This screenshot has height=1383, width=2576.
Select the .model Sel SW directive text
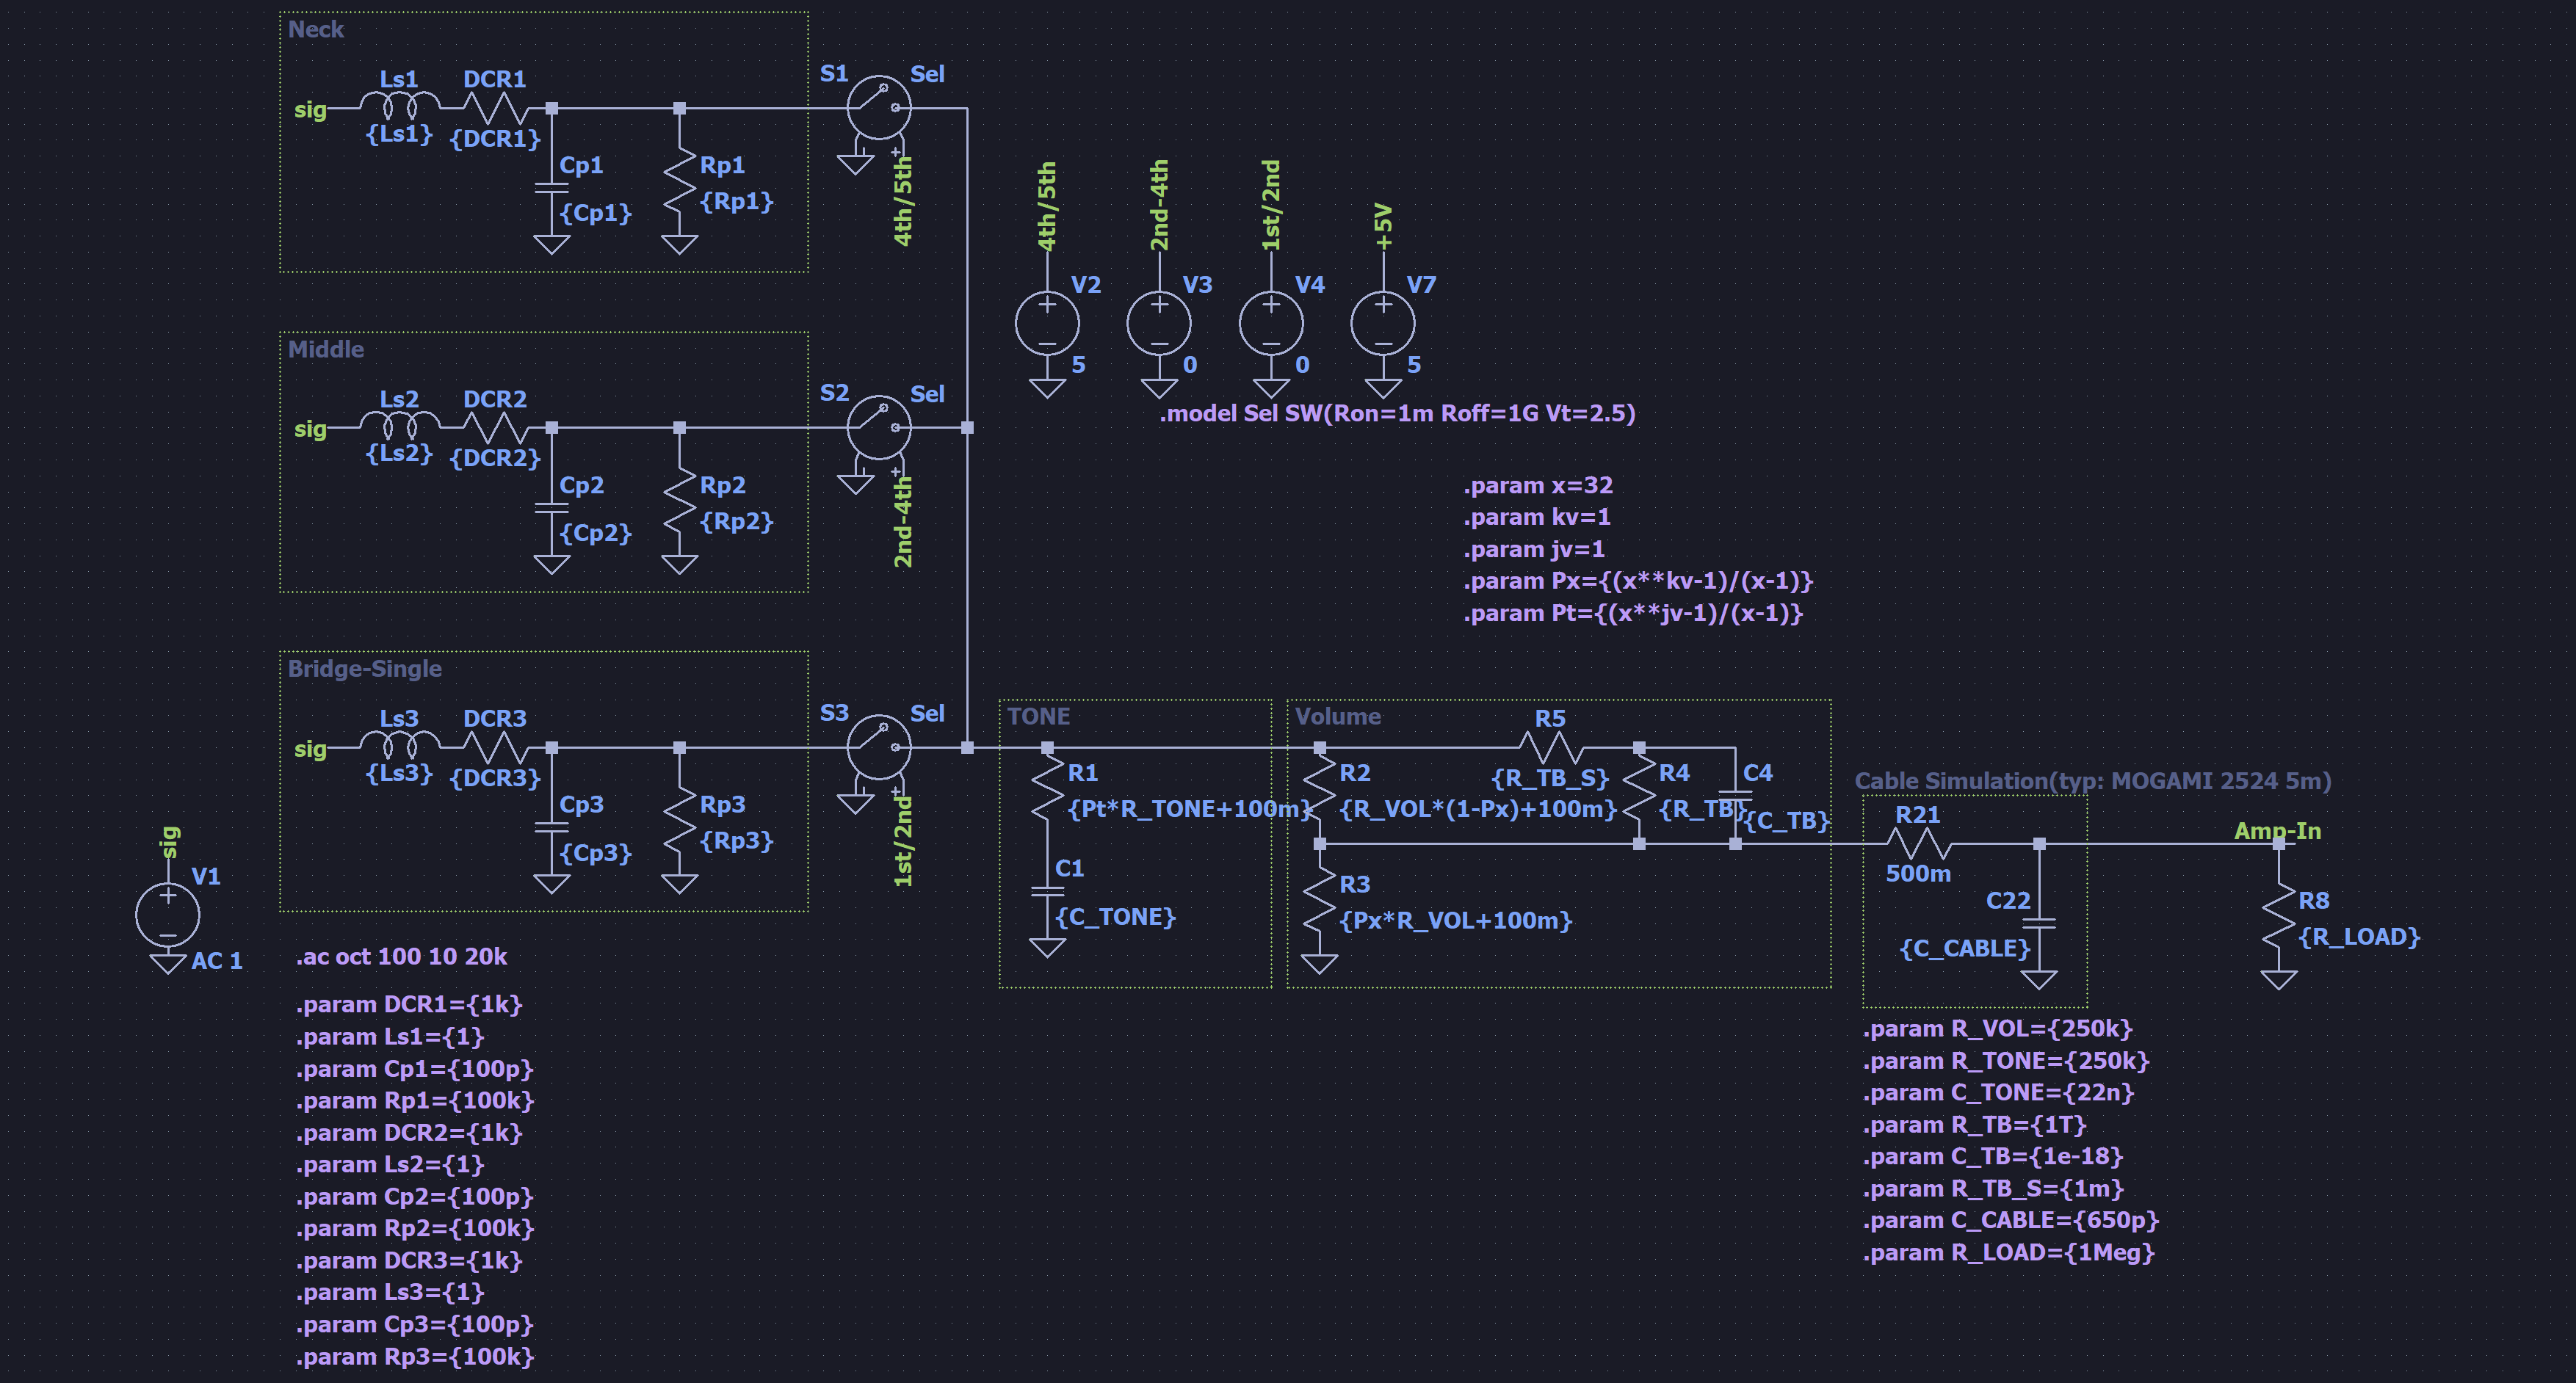[x=1397, y=414]
